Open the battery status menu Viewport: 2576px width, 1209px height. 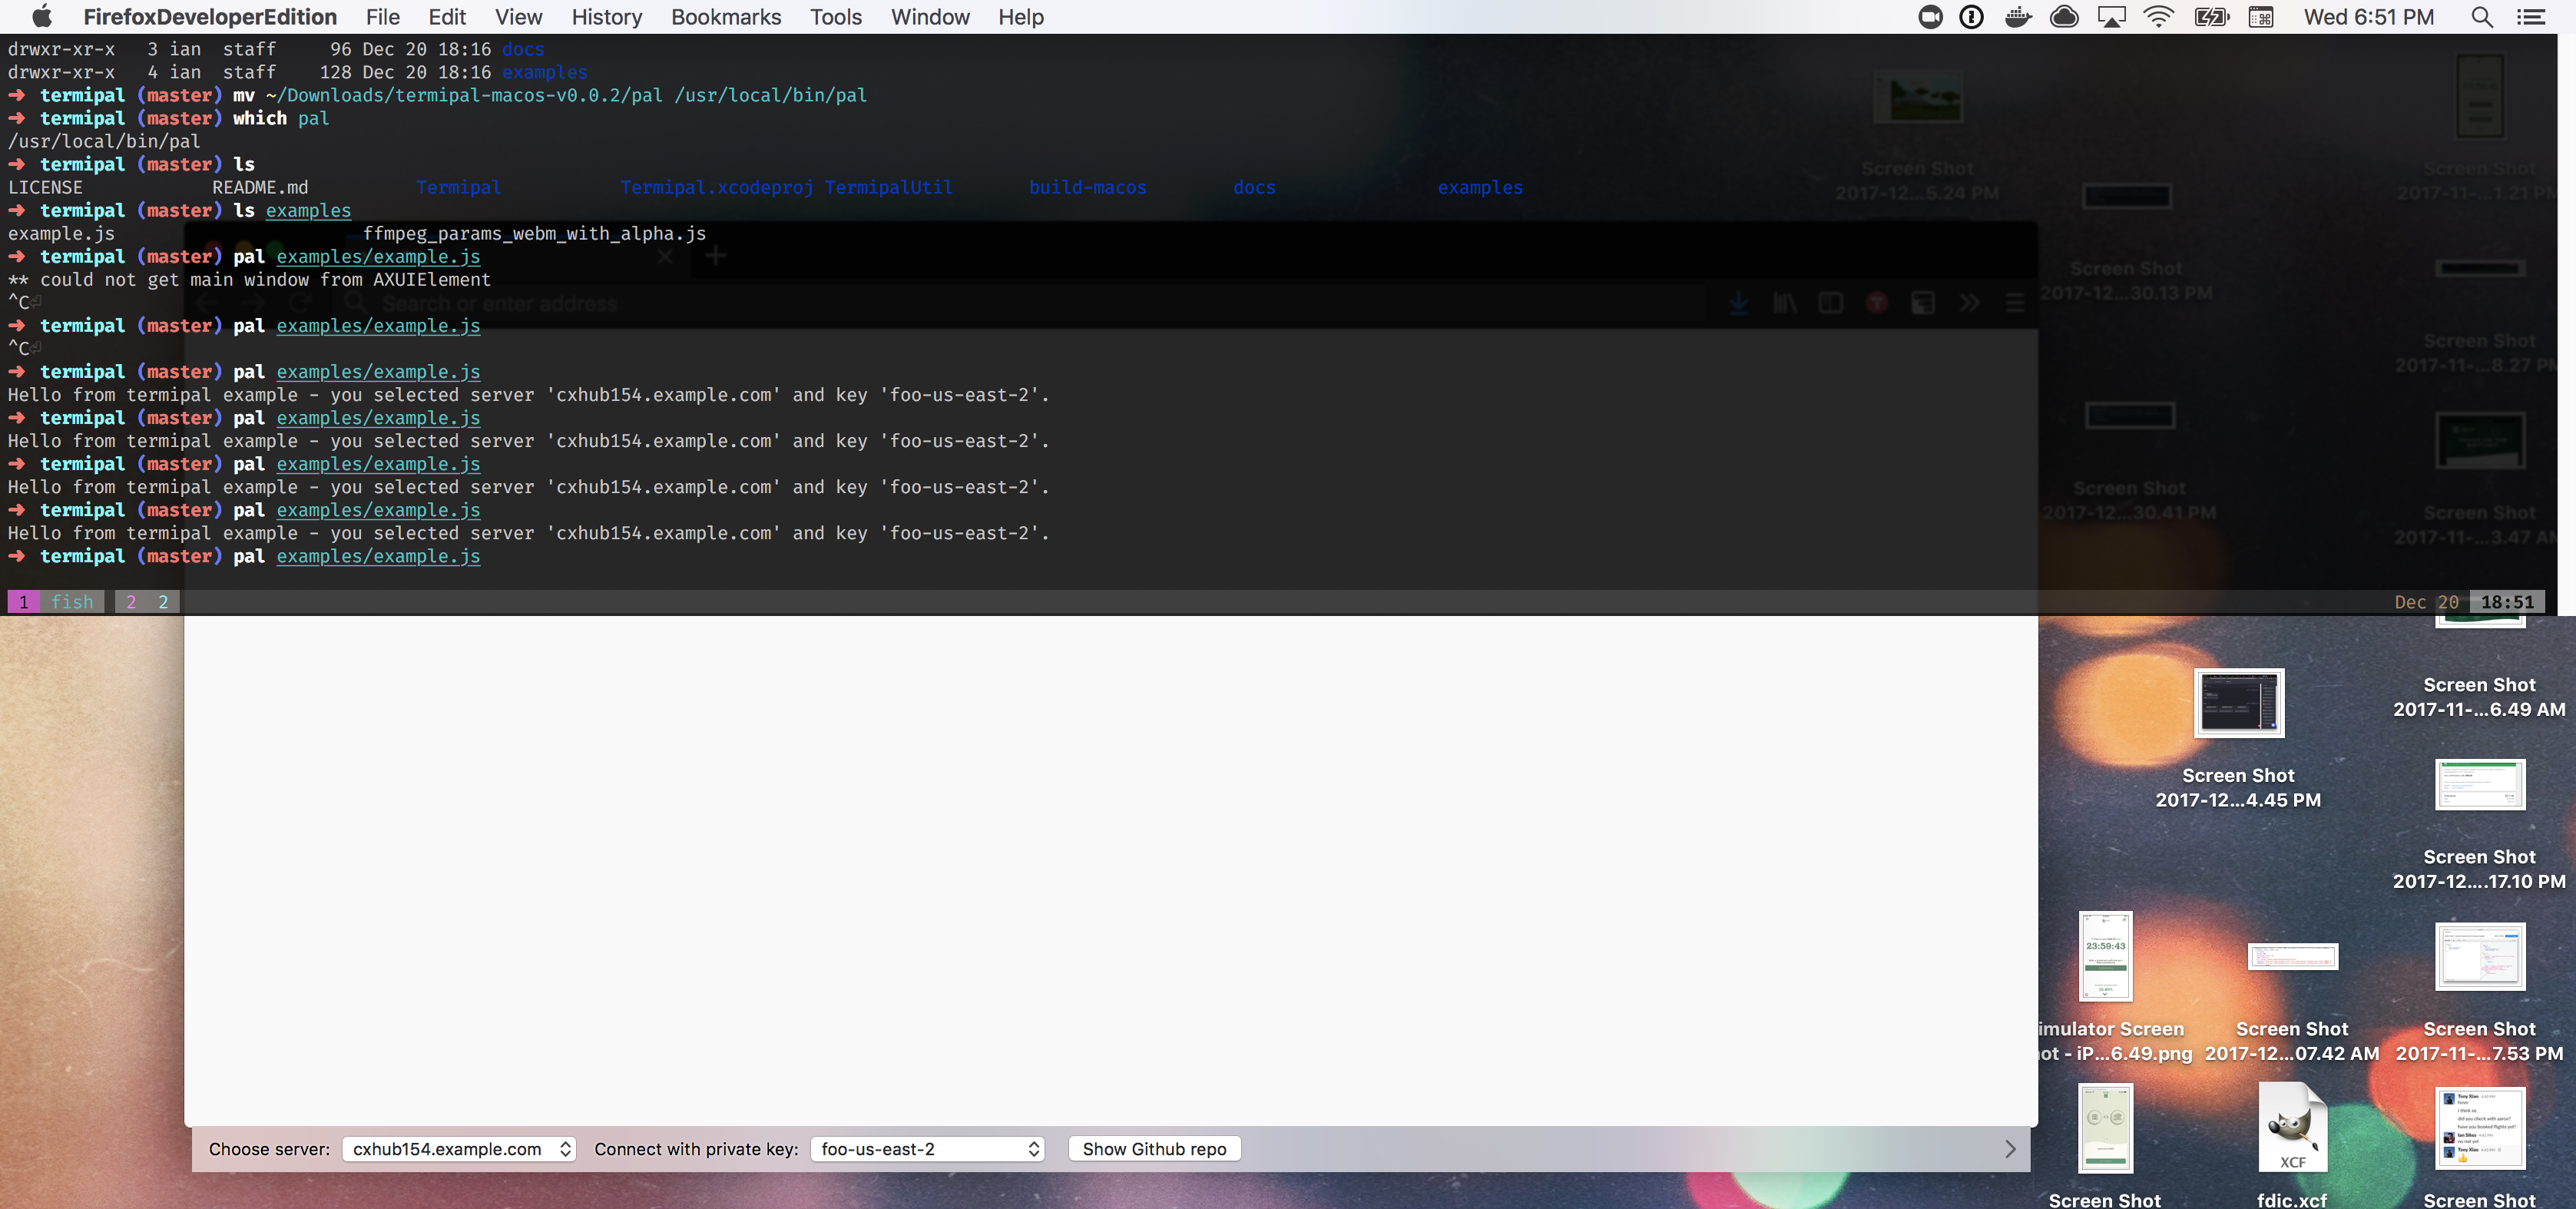click(2211, 17)
